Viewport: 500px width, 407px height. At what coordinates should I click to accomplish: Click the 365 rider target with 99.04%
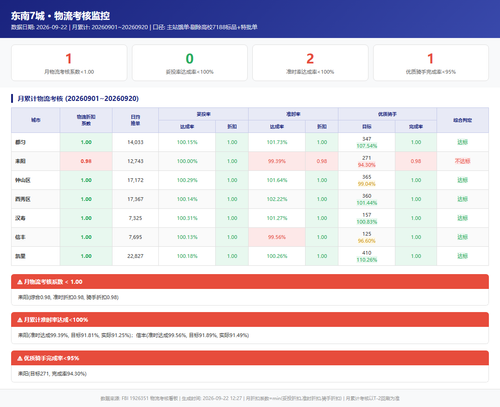tap(367, 180)
